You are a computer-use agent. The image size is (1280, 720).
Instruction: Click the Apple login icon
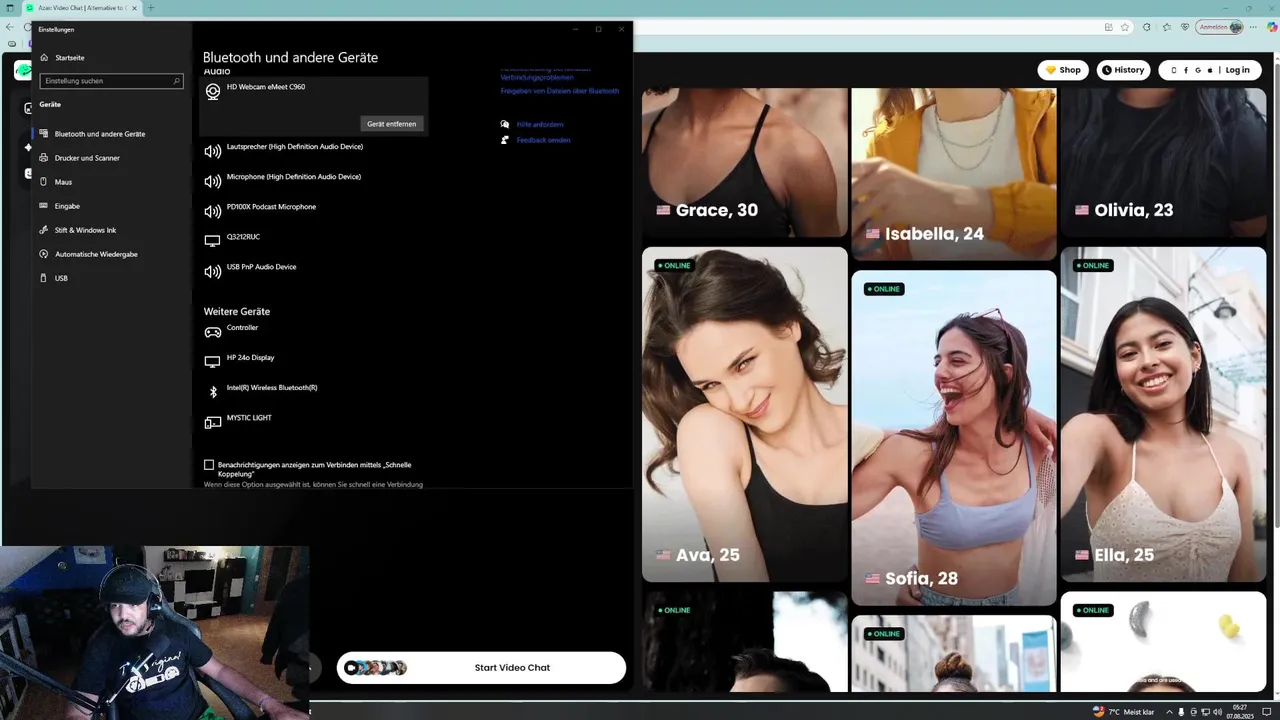pyautogui.click(x=1210, y=70)
